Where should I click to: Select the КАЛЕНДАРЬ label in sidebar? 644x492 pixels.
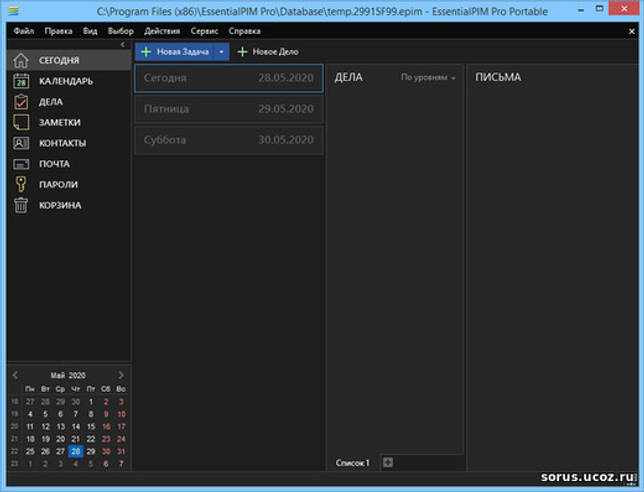pos(66,81)
